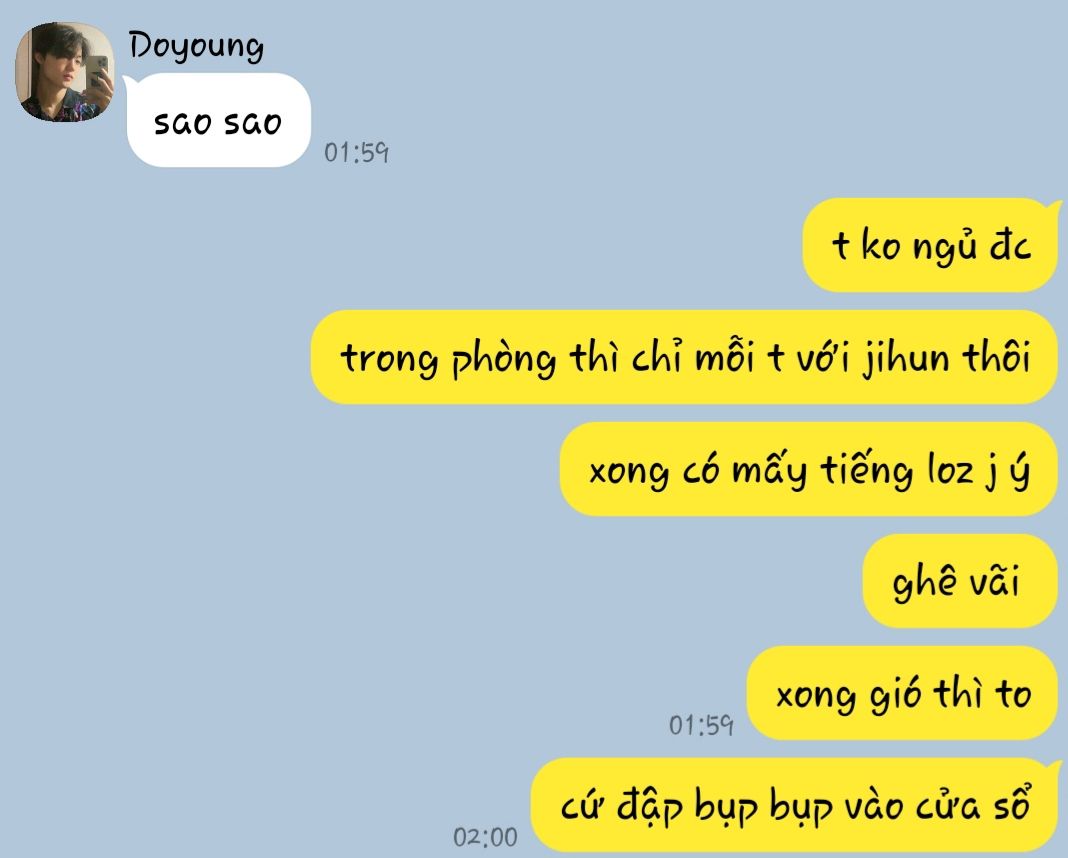Click the word 'trong' starting the long message
The image size is (1068, 858).
point(390,359)
